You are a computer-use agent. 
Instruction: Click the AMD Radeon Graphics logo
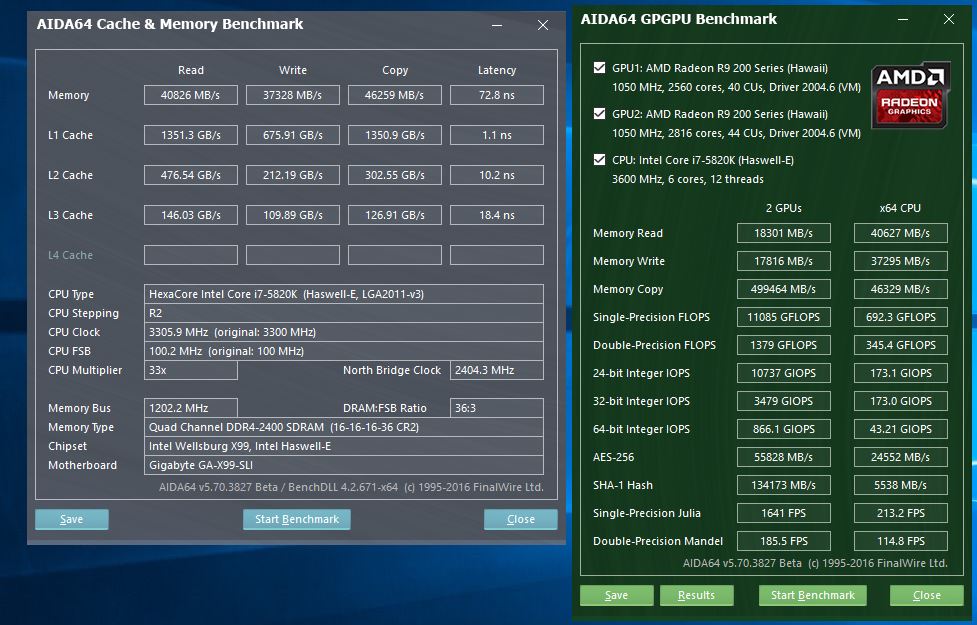coord(910,95)
